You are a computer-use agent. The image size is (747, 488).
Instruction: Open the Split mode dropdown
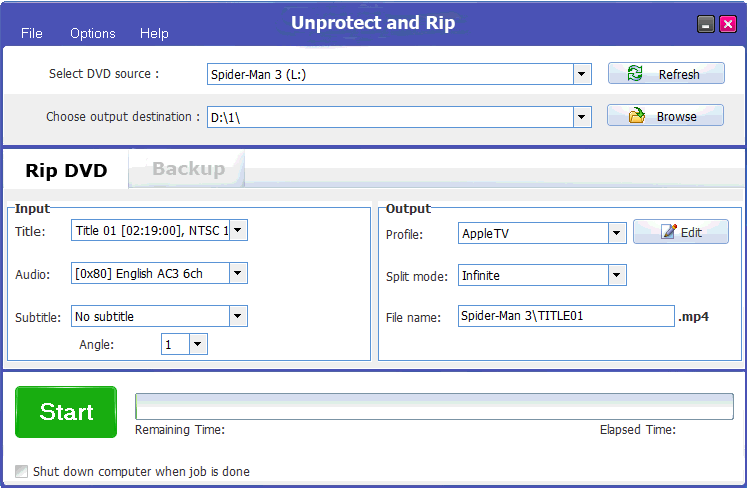pos(617,275)
